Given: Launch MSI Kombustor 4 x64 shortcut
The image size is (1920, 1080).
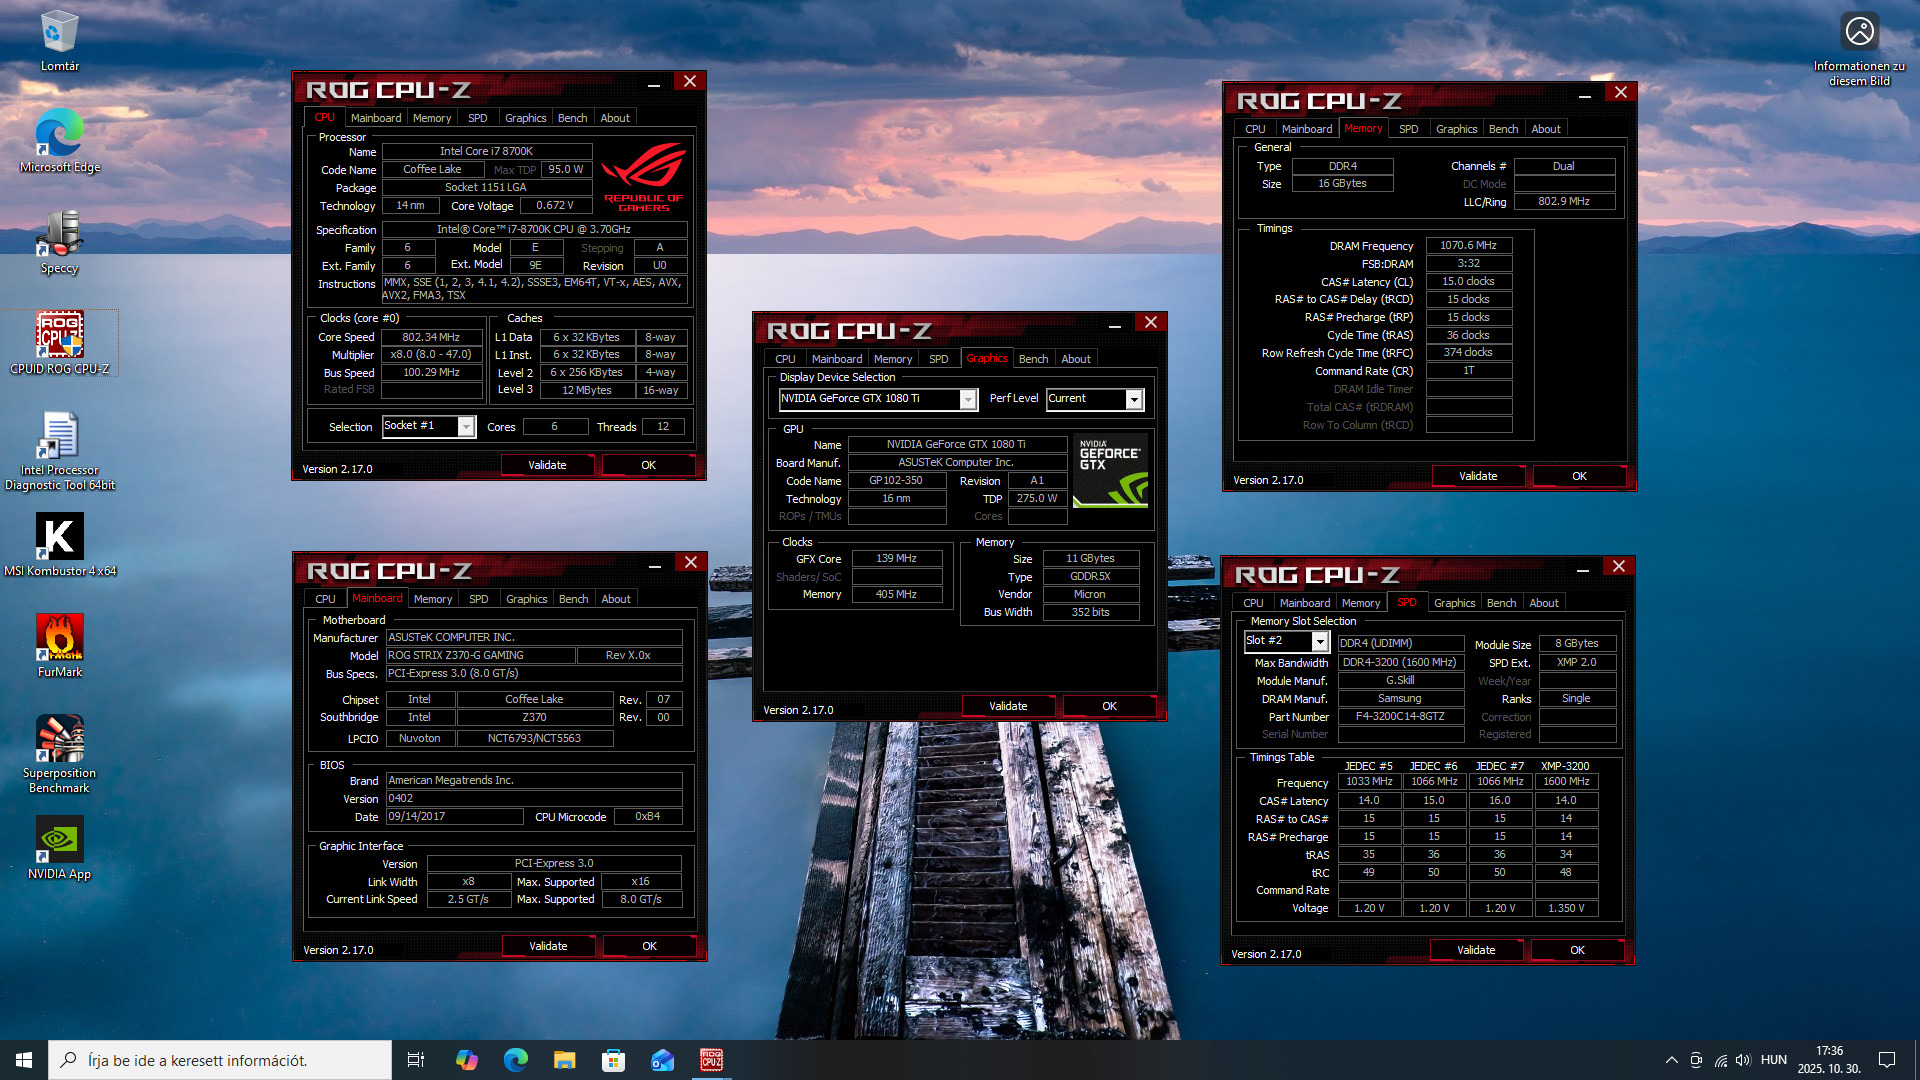Looking at the screenshot, I should pos(59,543).
